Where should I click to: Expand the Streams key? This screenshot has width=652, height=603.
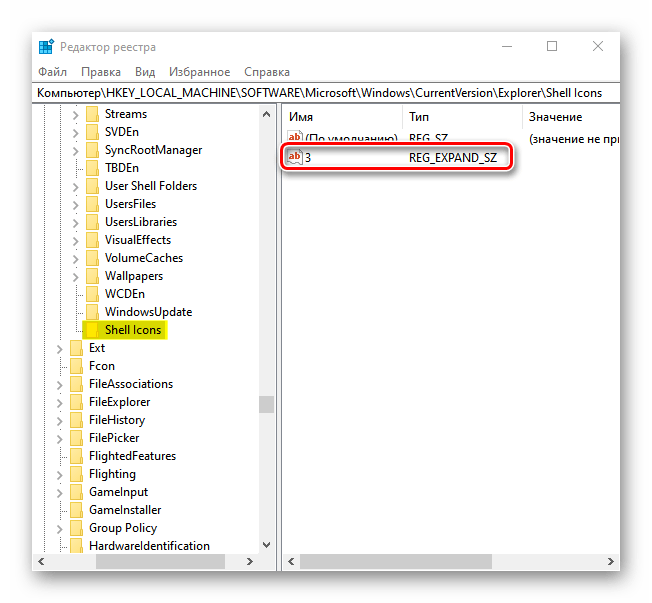[75, 115]
